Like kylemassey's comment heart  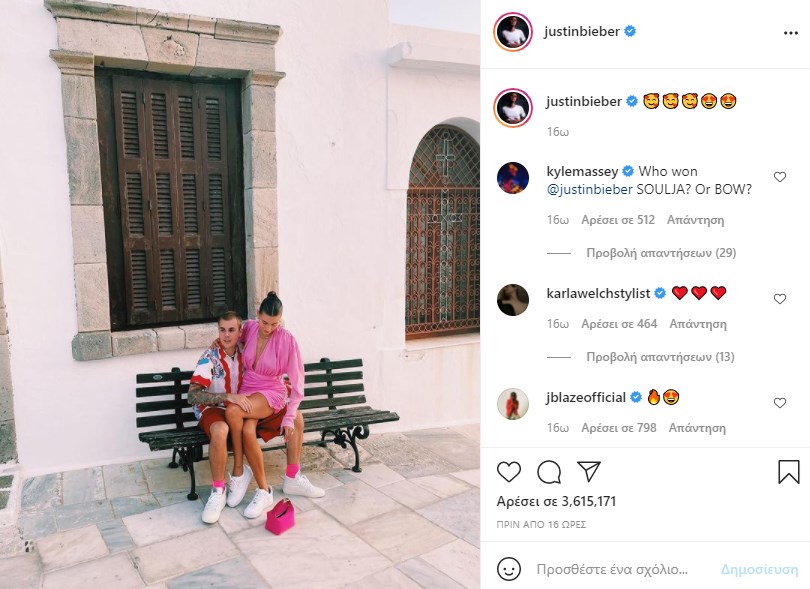click(x=780, y=177)
